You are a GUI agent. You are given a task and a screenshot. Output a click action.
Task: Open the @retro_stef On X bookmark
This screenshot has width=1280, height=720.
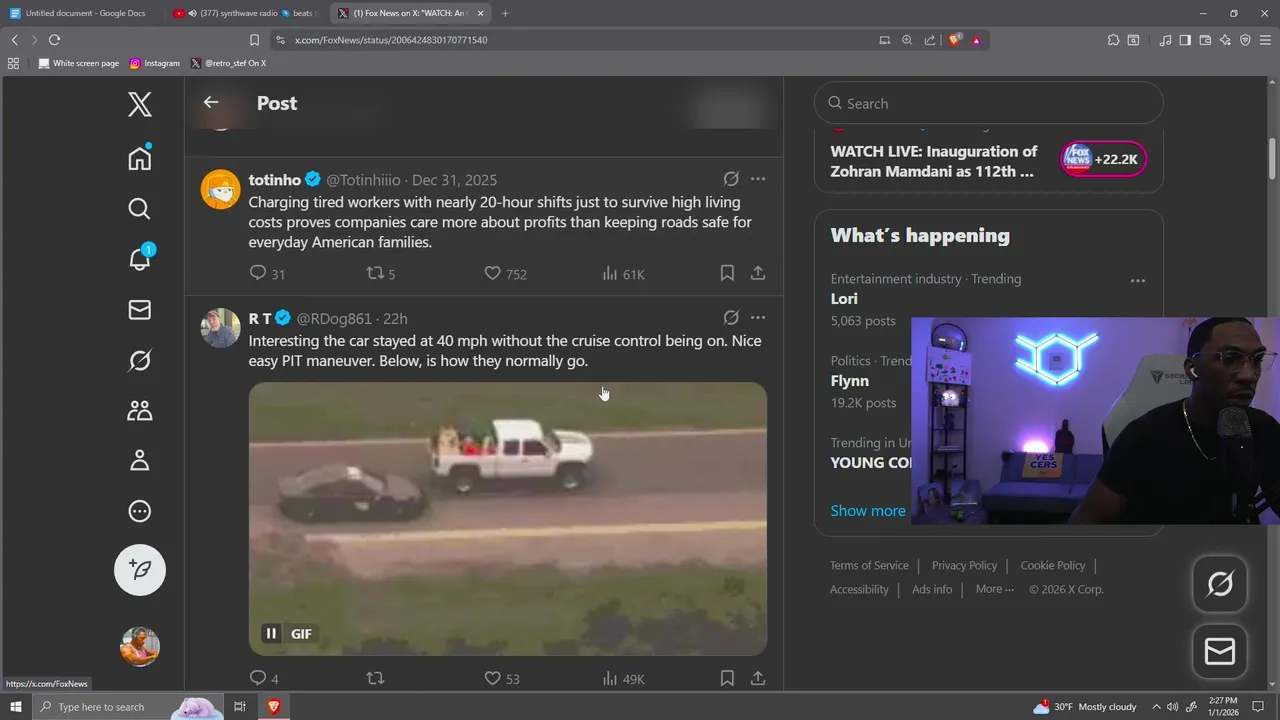pyautogui.click(x=229, y=63)
